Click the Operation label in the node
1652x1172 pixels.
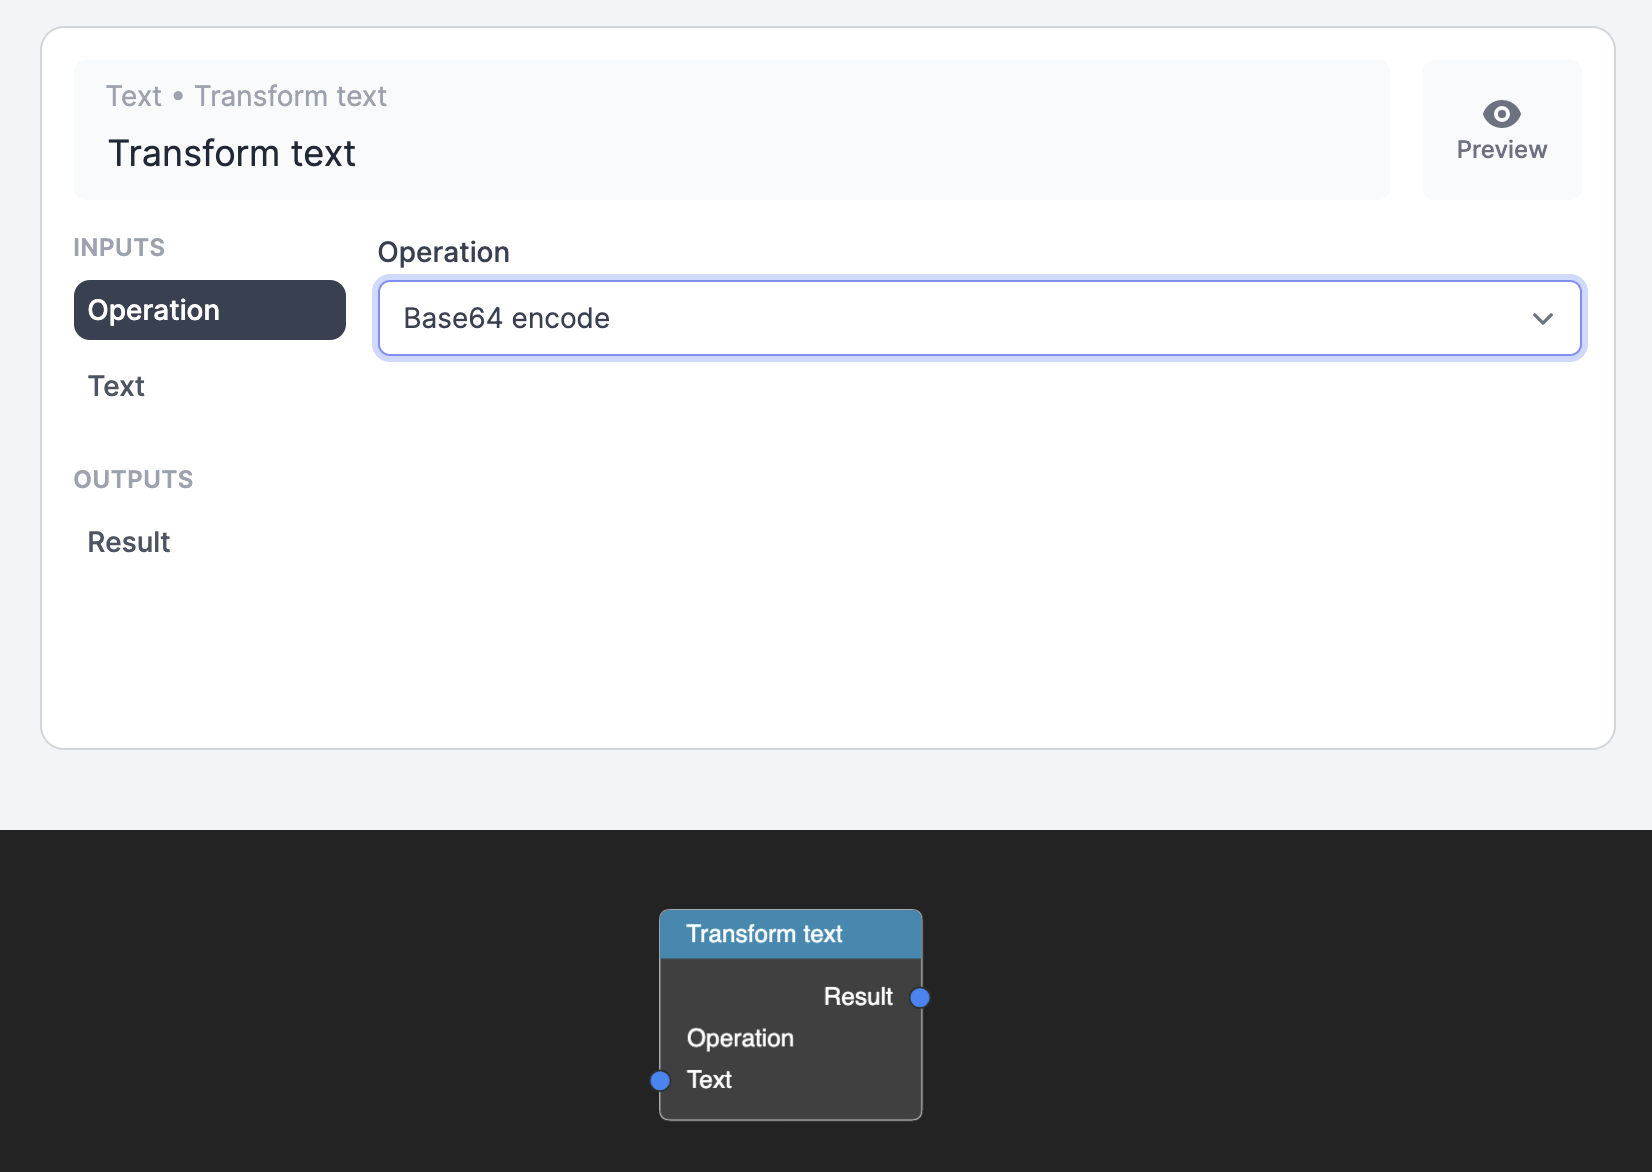point(740,1038)
